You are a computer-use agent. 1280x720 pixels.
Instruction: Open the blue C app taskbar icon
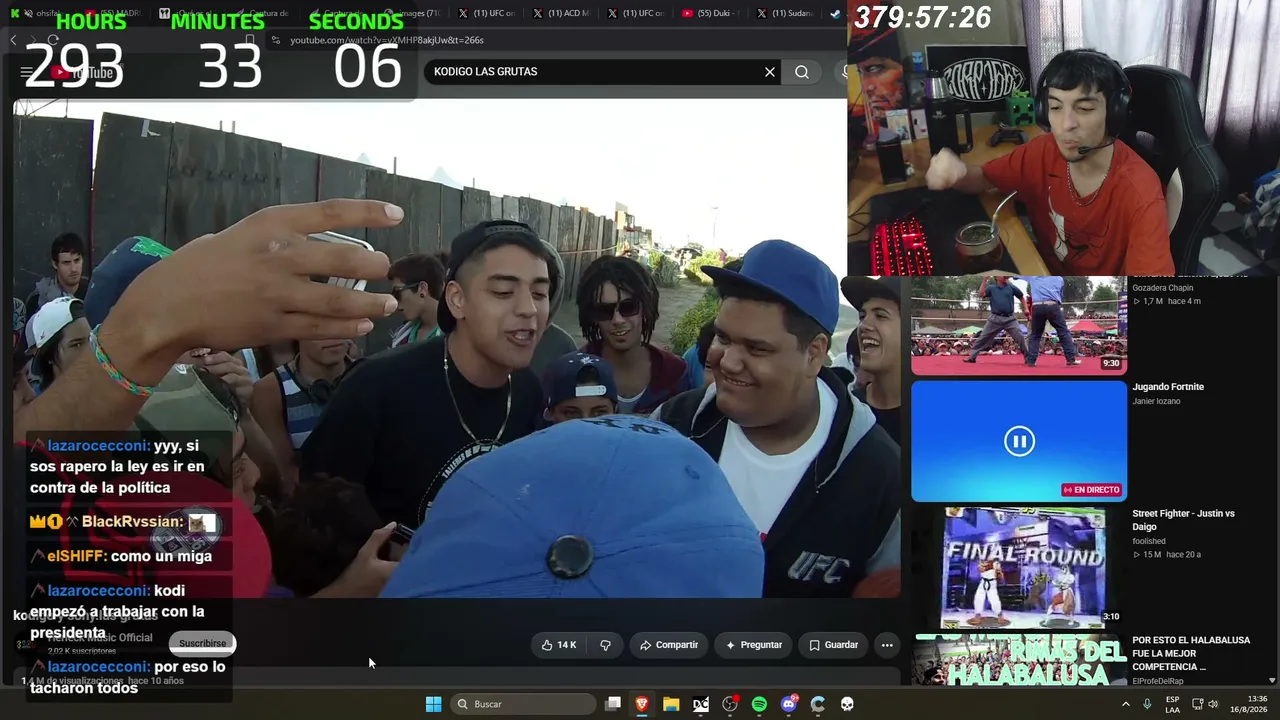[818, 704]
